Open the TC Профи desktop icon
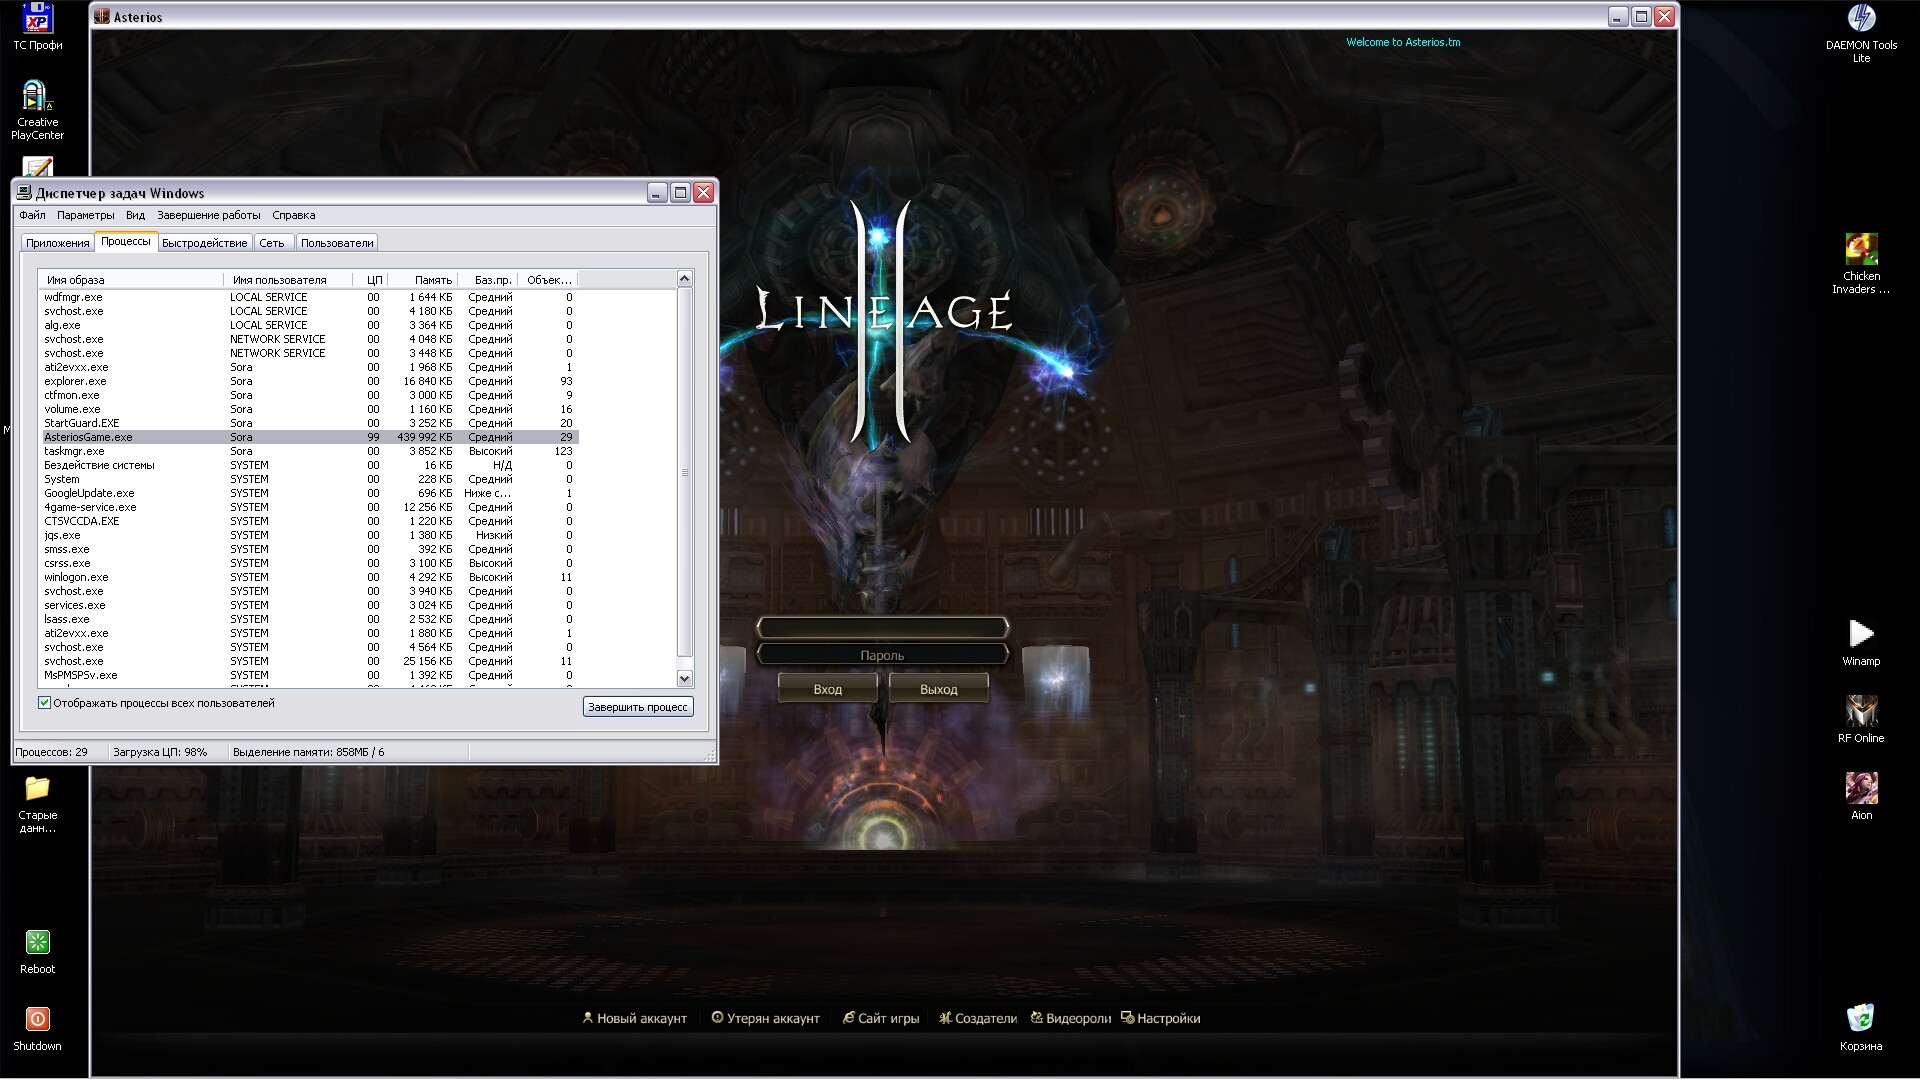This screenshot has height=1080, width=1920. pyautogui.click(x=37, y=27)
